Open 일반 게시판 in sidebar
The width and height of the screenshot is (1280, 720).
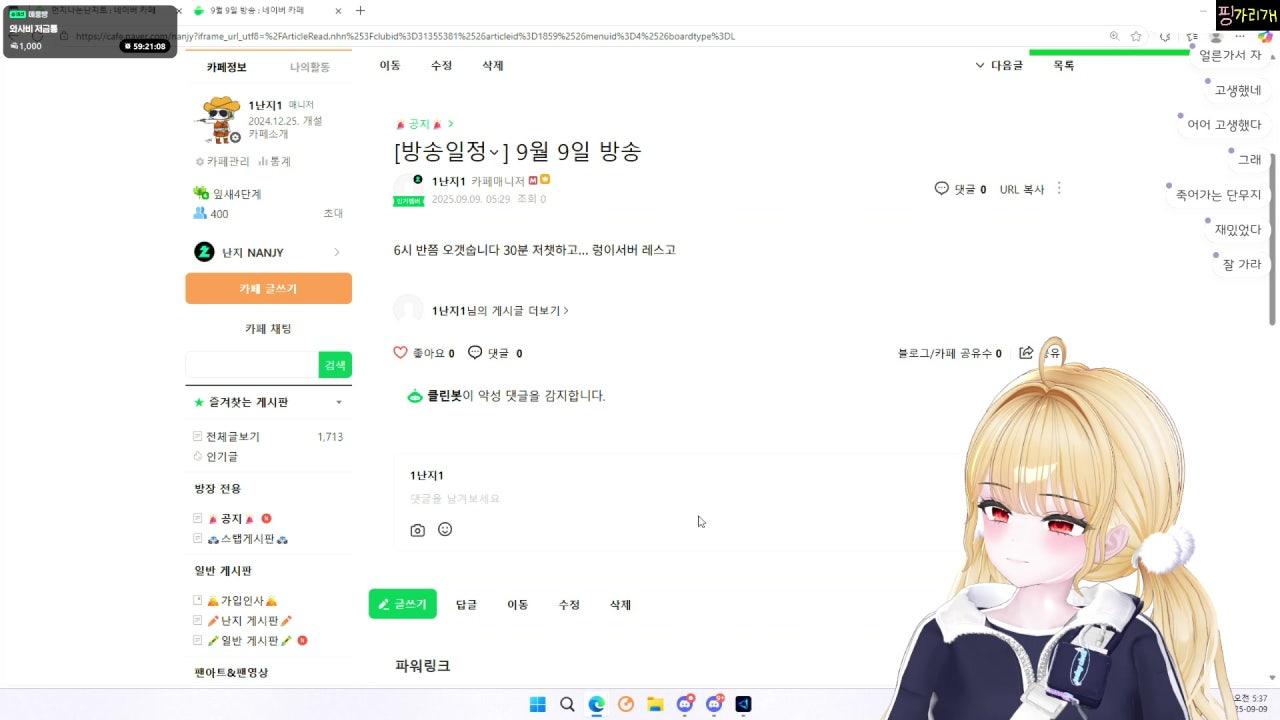(x=249, y=640)
